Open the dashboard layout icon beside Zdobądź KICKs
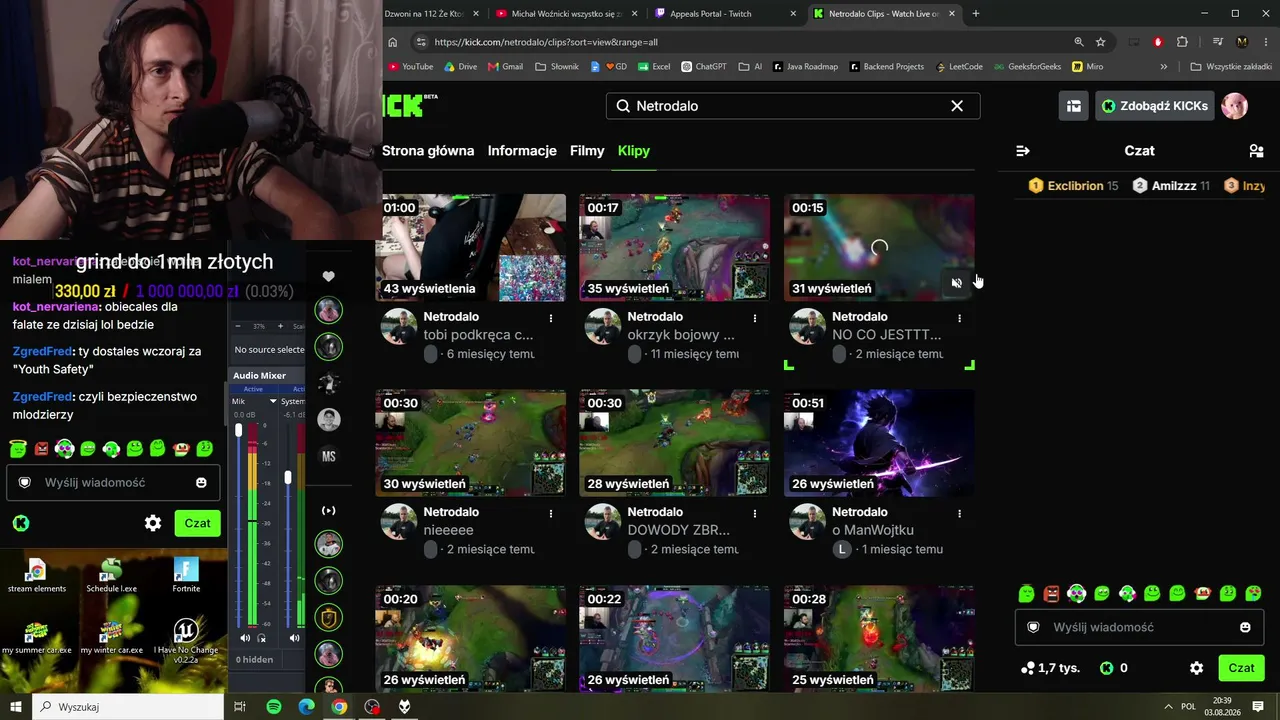1280x720 pixels. click(x=1074, y=106)
